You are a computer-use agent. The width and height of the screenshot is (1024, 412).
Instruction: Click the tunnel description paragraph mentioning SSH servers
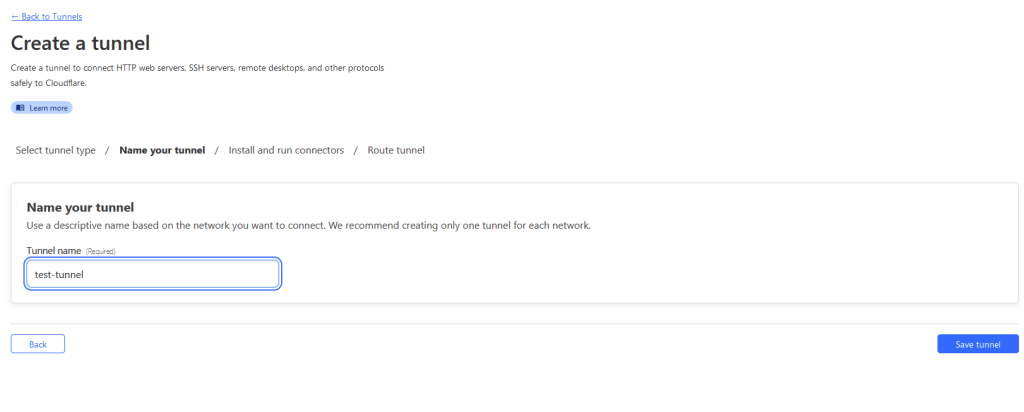(197, 75)
